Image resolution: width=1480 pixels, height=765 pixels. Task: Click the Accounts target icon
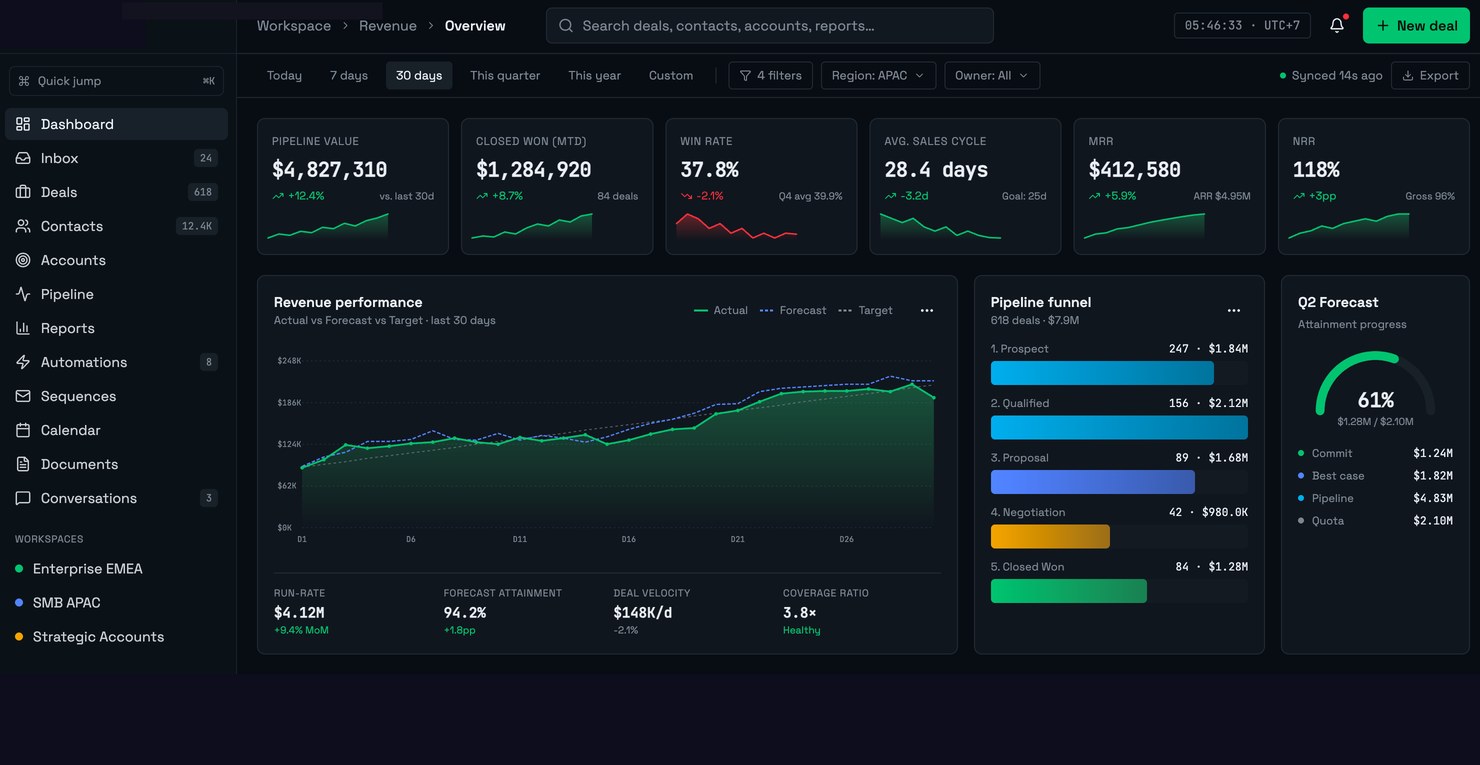pyautogui.click(x=23, y=260)
